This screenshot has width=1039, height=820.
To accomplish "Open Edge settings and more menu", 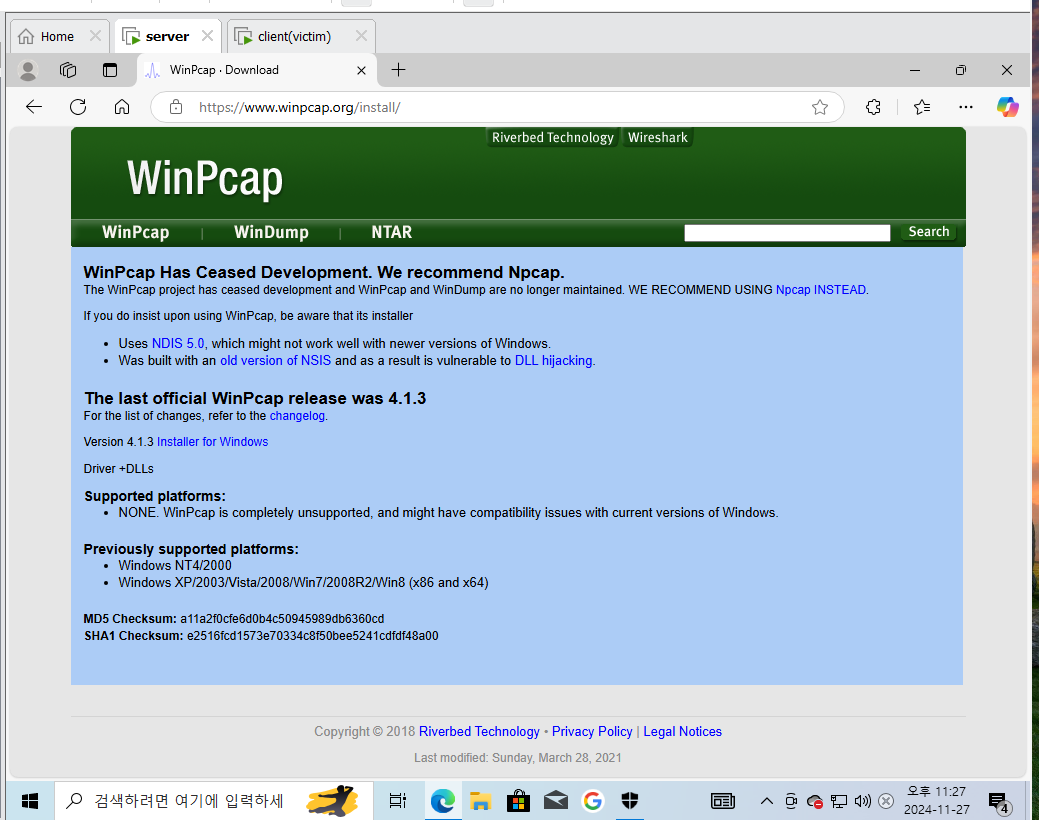I will (x=965, y=107).
